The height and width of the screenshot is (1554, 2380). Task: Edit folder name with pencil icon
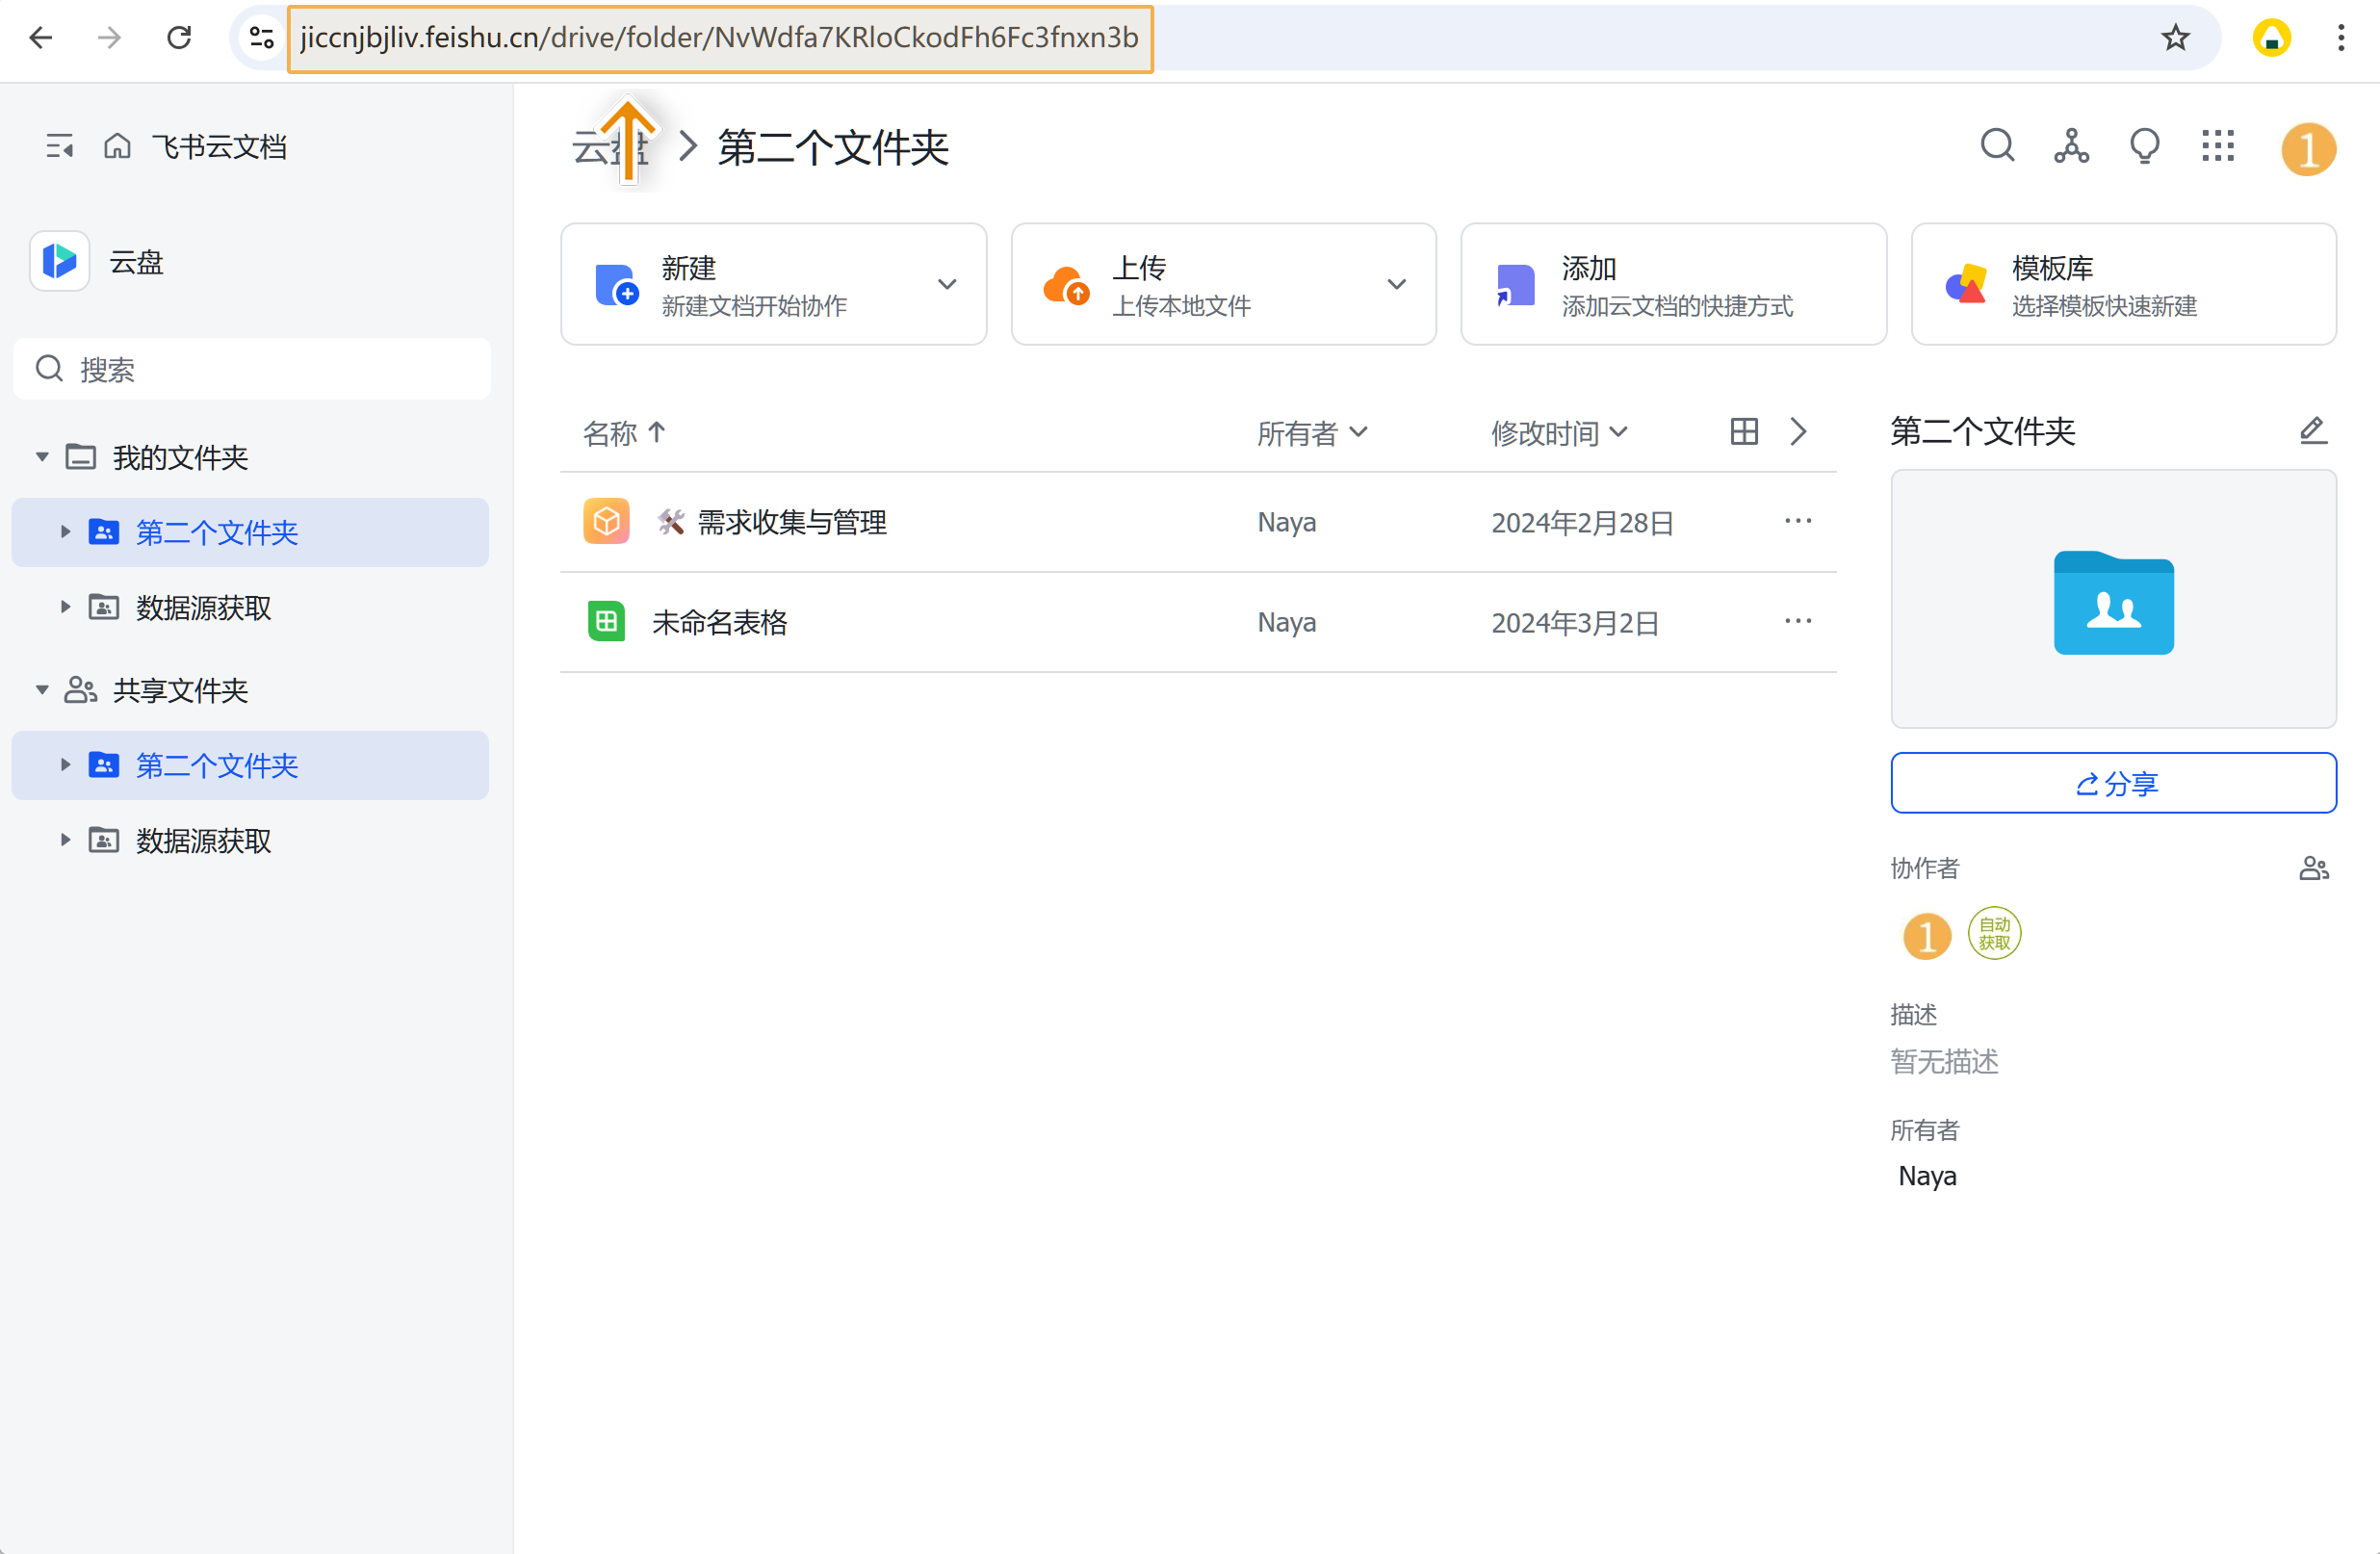[x=2312, y=430]
